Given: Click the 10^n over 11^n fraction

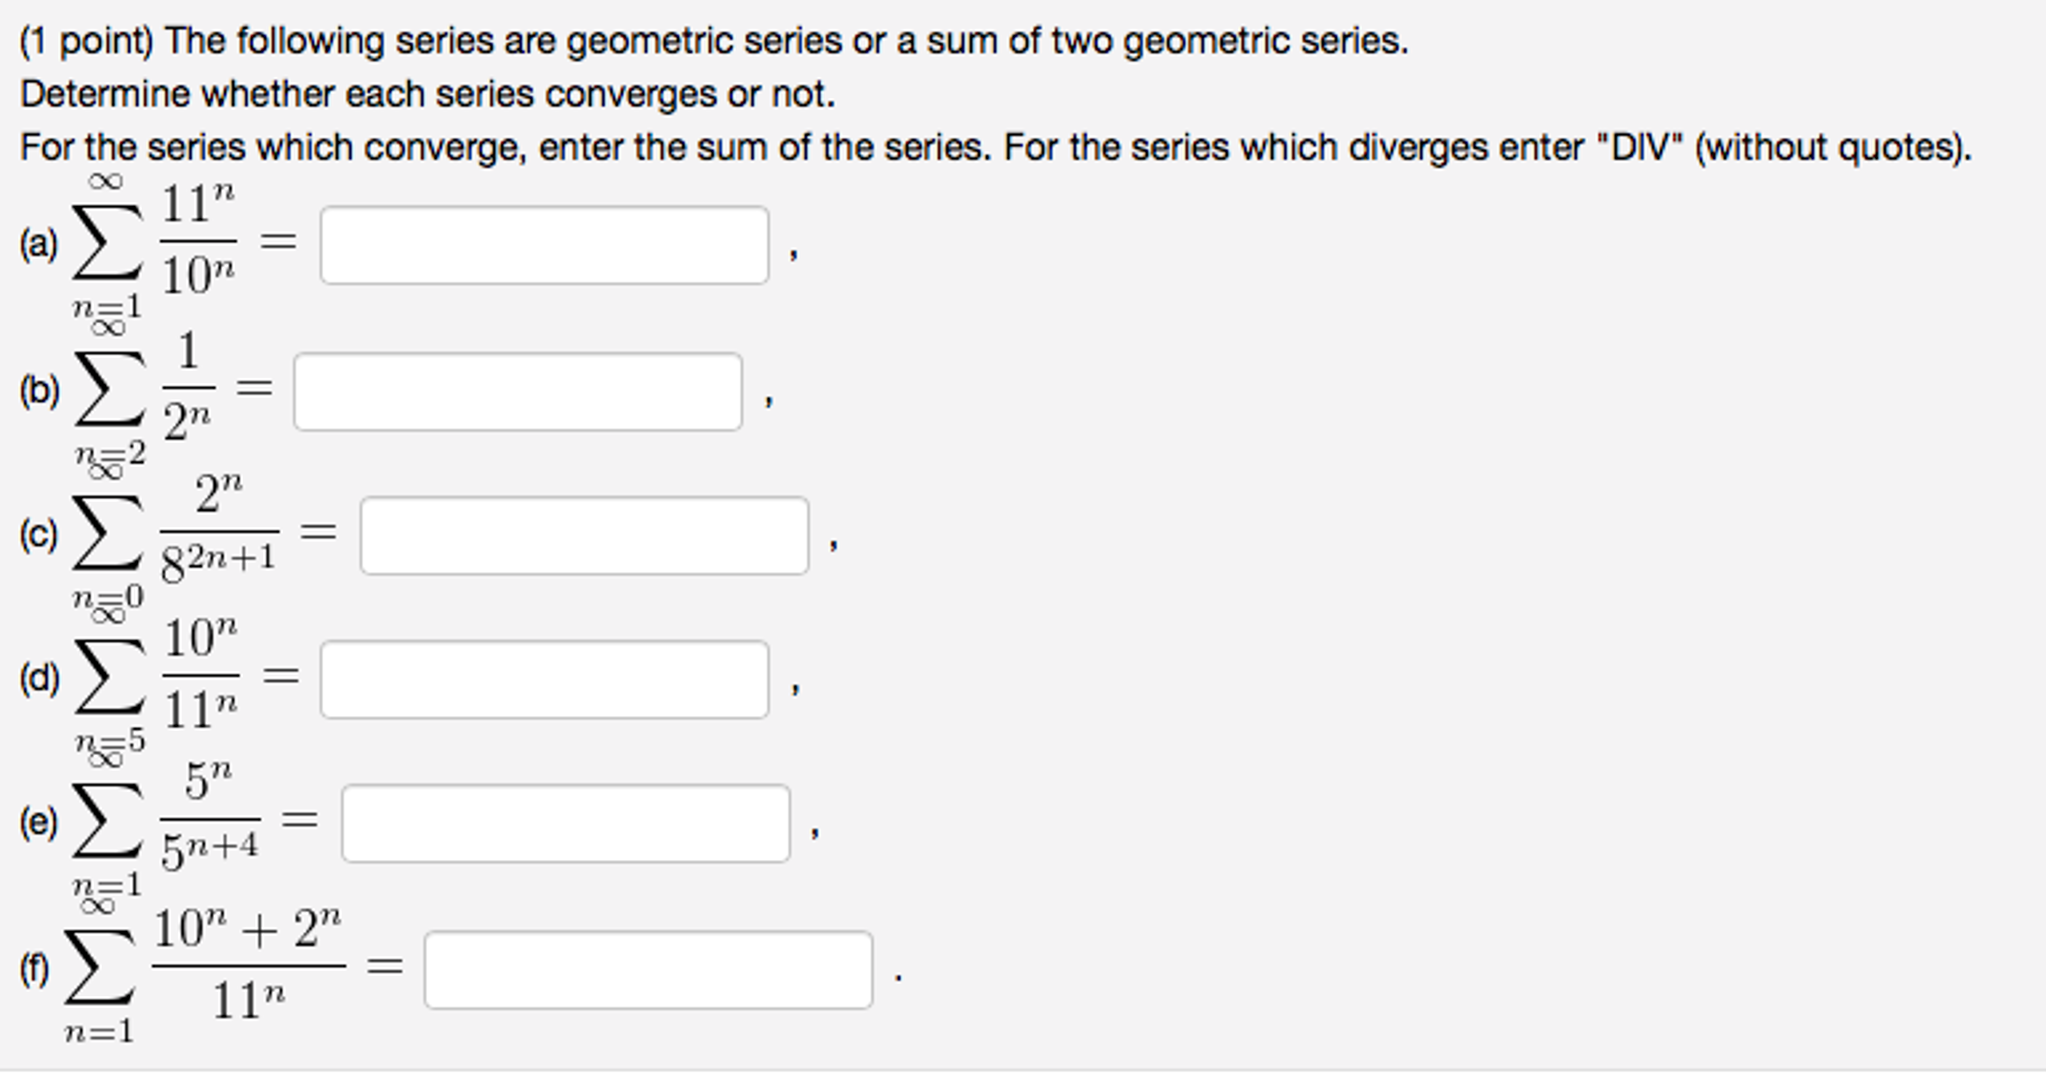Looking at the screenshot, I should pyautogui.click(x=200, y=675).
